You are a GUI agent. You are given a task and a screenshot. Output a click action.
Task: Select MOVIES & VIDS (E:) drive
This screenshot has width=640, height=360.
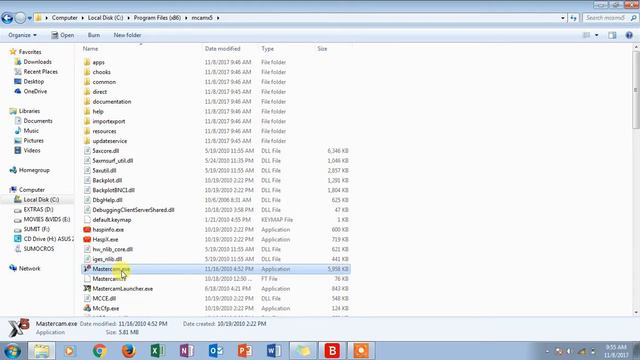click(47, 219)
